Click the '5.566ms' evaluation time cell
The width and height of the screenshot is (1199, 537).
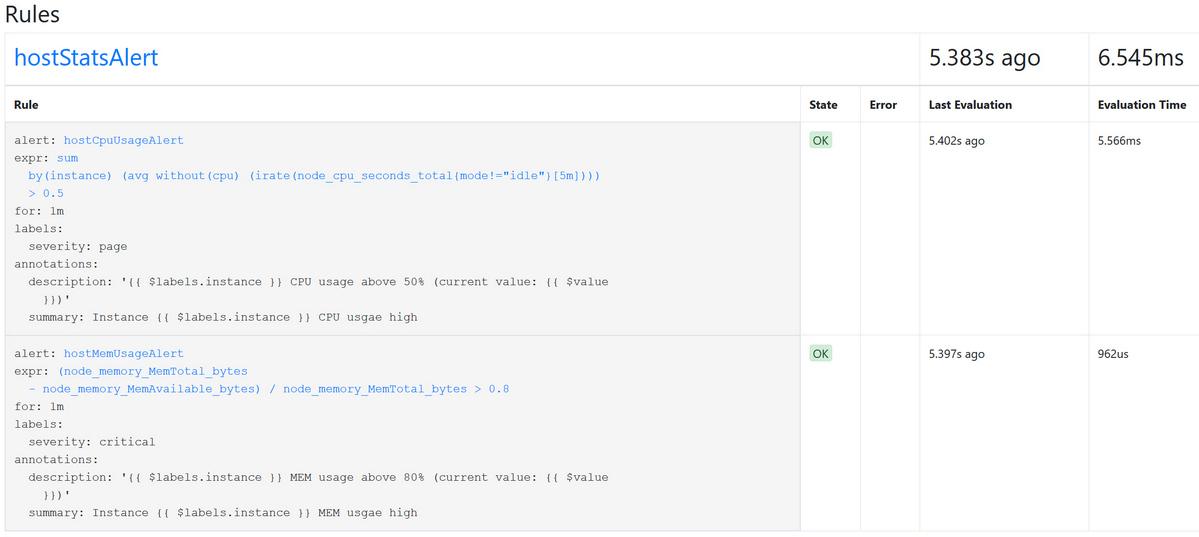click(1119, 141)
